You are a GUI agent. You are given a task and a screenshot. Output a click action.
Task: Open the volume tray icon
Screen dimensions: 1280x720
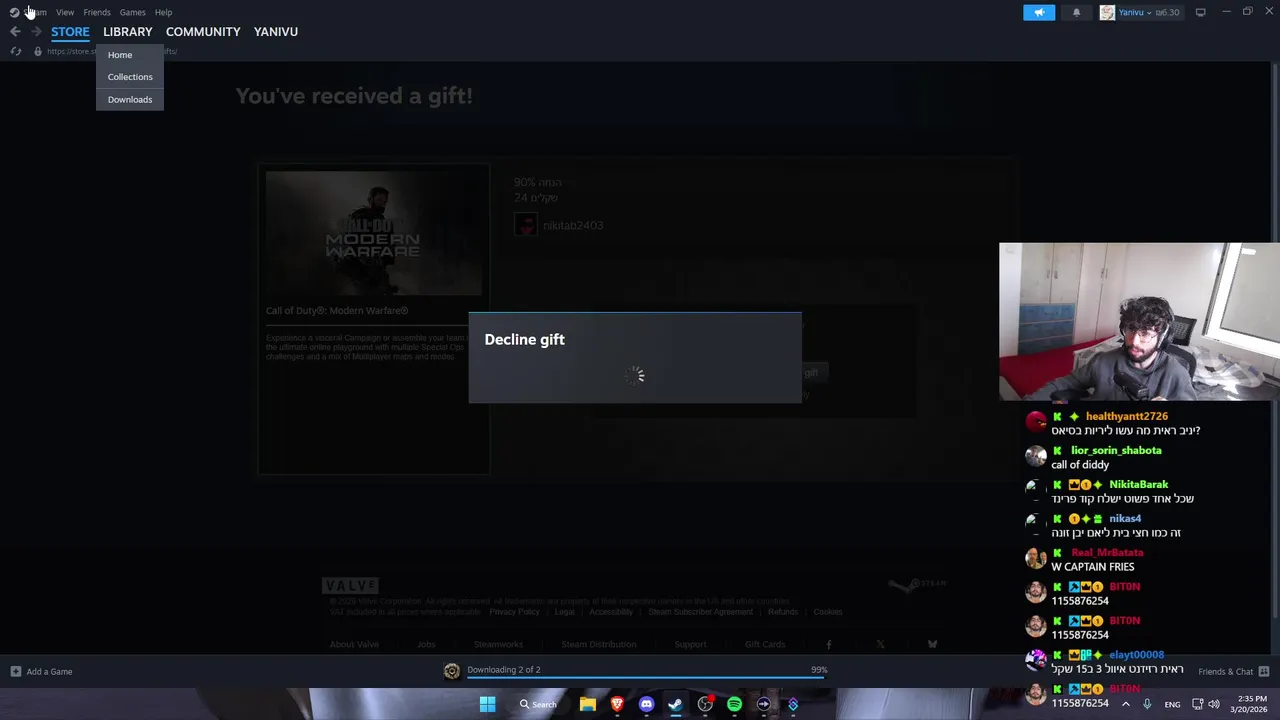coord(1213,704)
